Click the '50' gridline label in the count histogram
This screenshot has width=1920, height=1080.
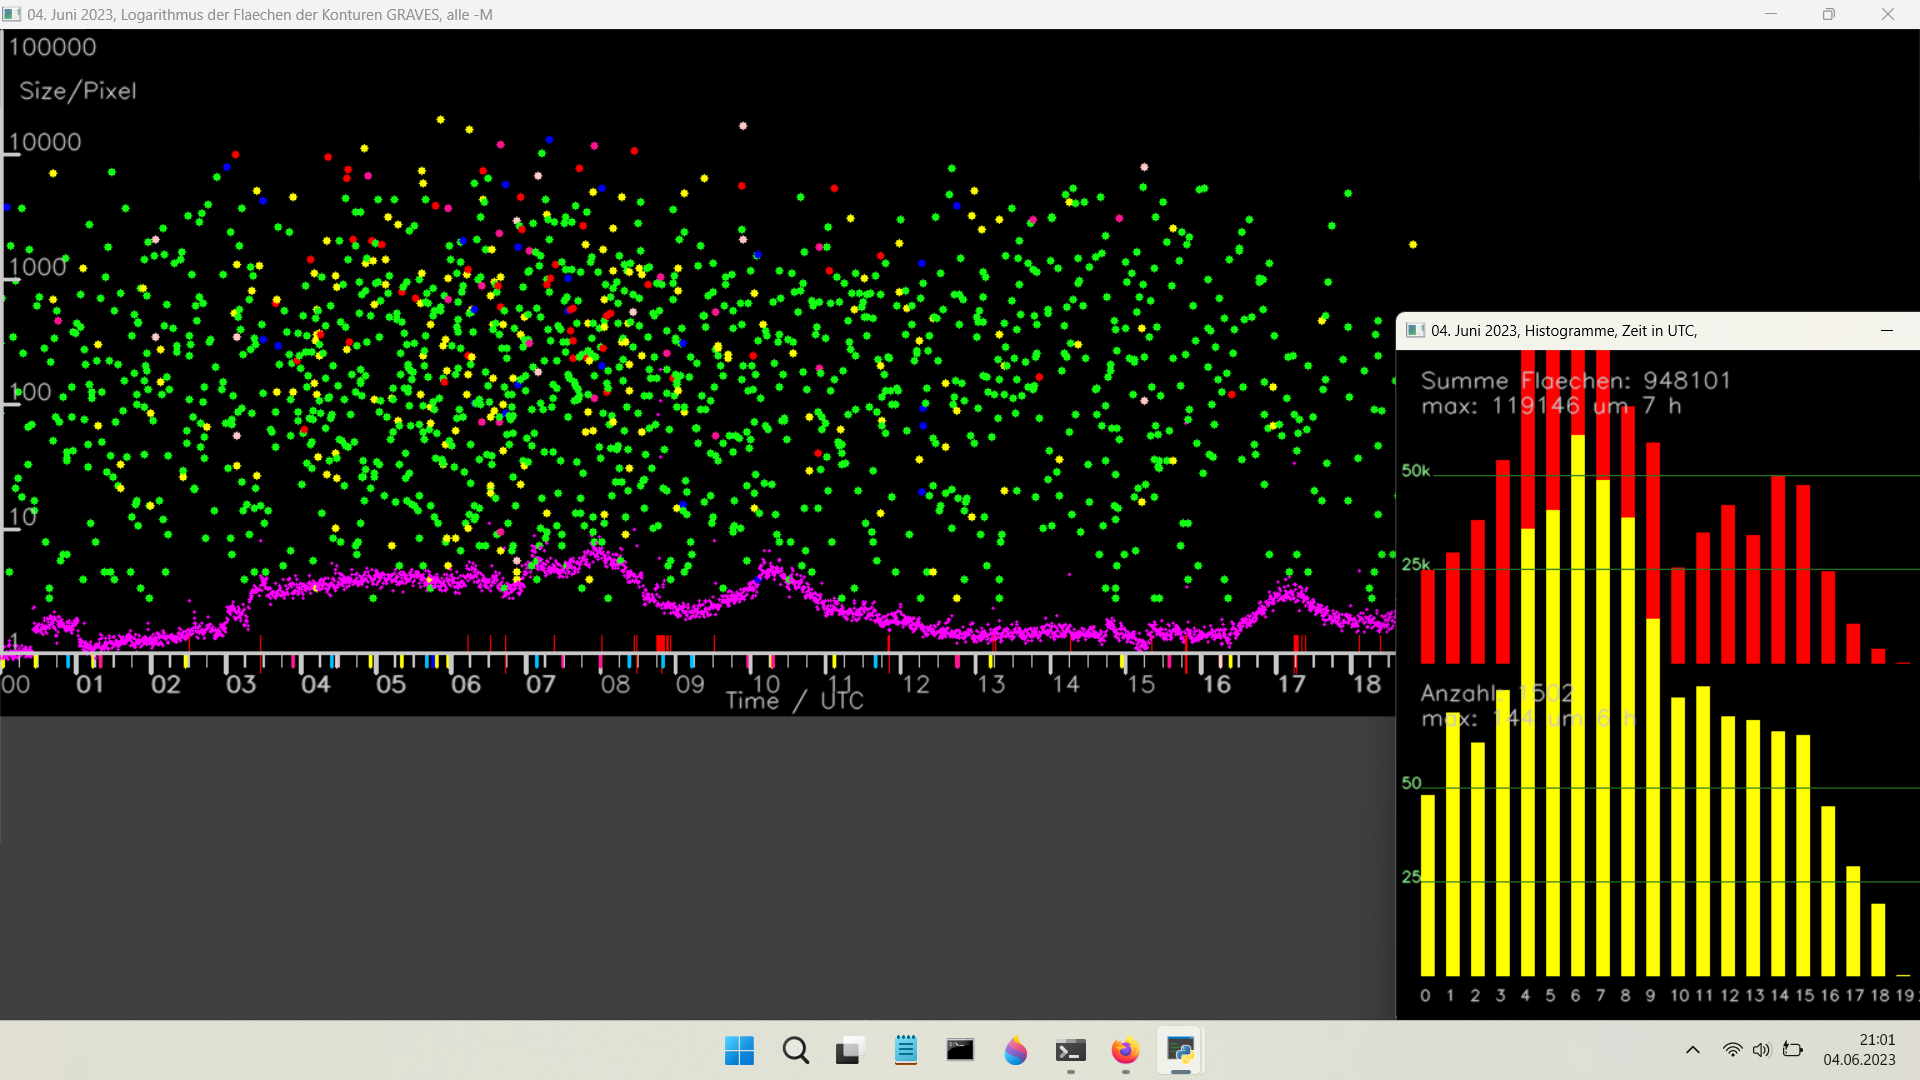pyautogui.click(x=1412, y=783)
